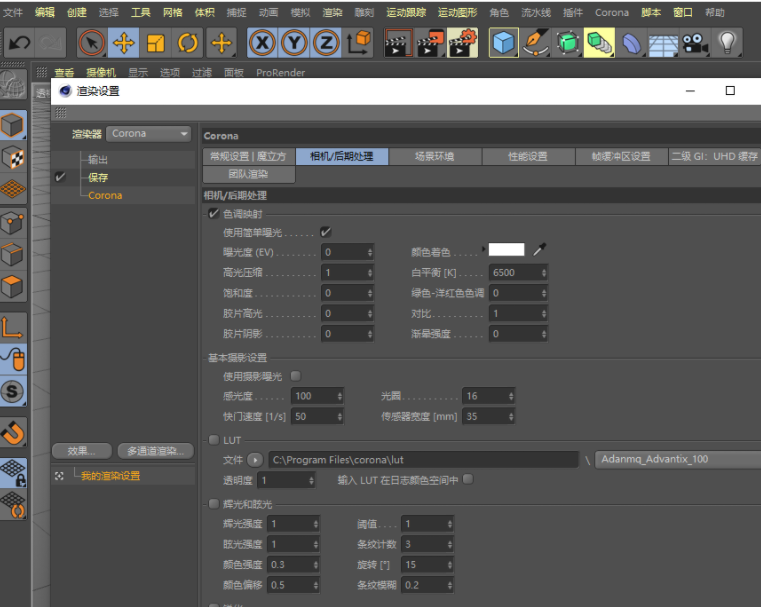The height and width of the screenshot is (607, 761).
Task: Open viewport 摄像机 menu
Action: 101,72
